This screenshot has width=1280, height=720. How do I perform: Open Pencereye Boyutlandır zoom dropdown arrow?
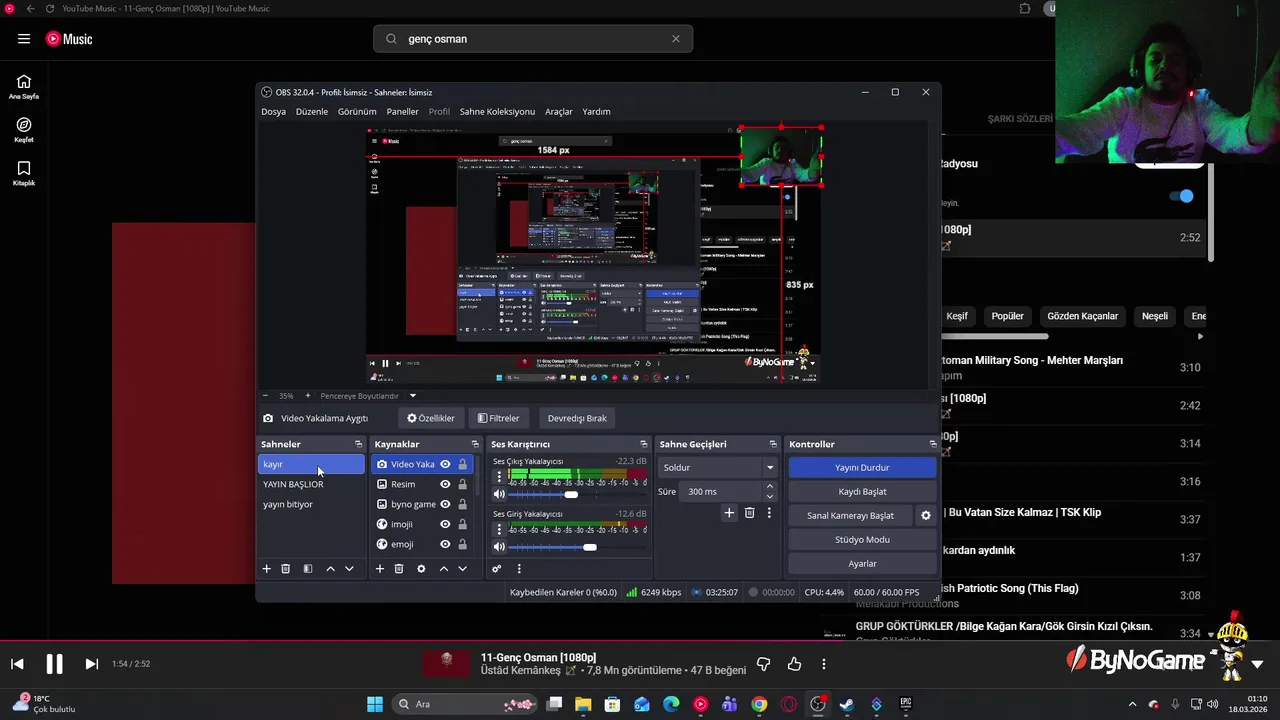pyautogui.click(x=412, y=396)
